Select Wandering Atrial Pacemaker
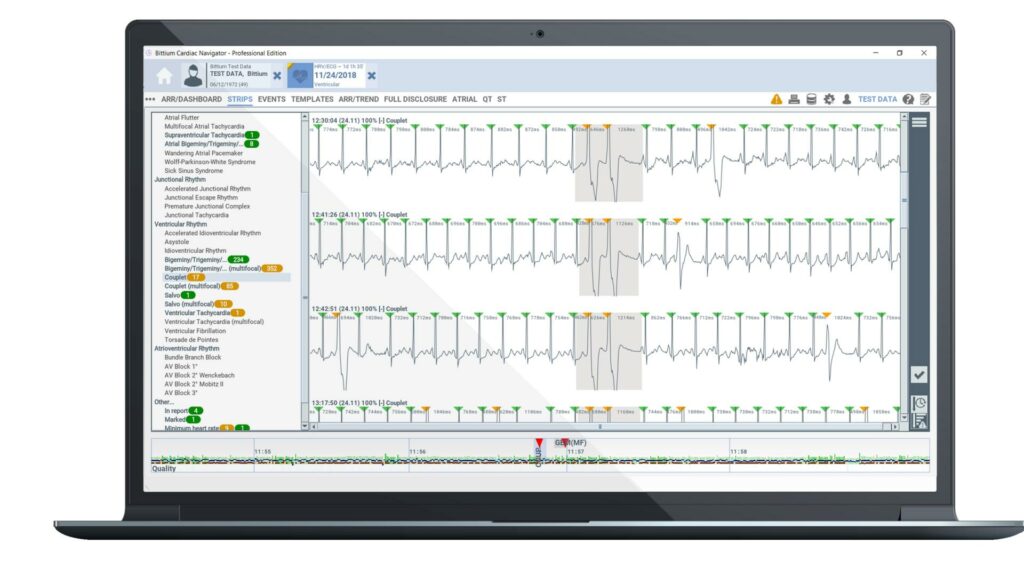 pos(203,153)
